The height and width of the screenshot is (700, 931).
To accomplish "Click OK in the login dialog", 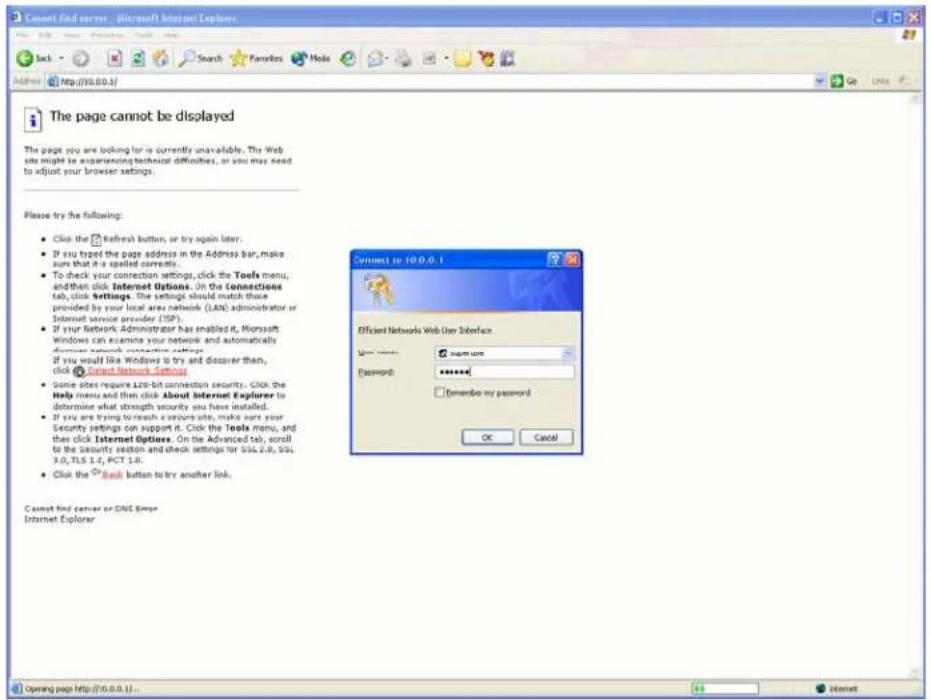I will click(x=487, y=438).
